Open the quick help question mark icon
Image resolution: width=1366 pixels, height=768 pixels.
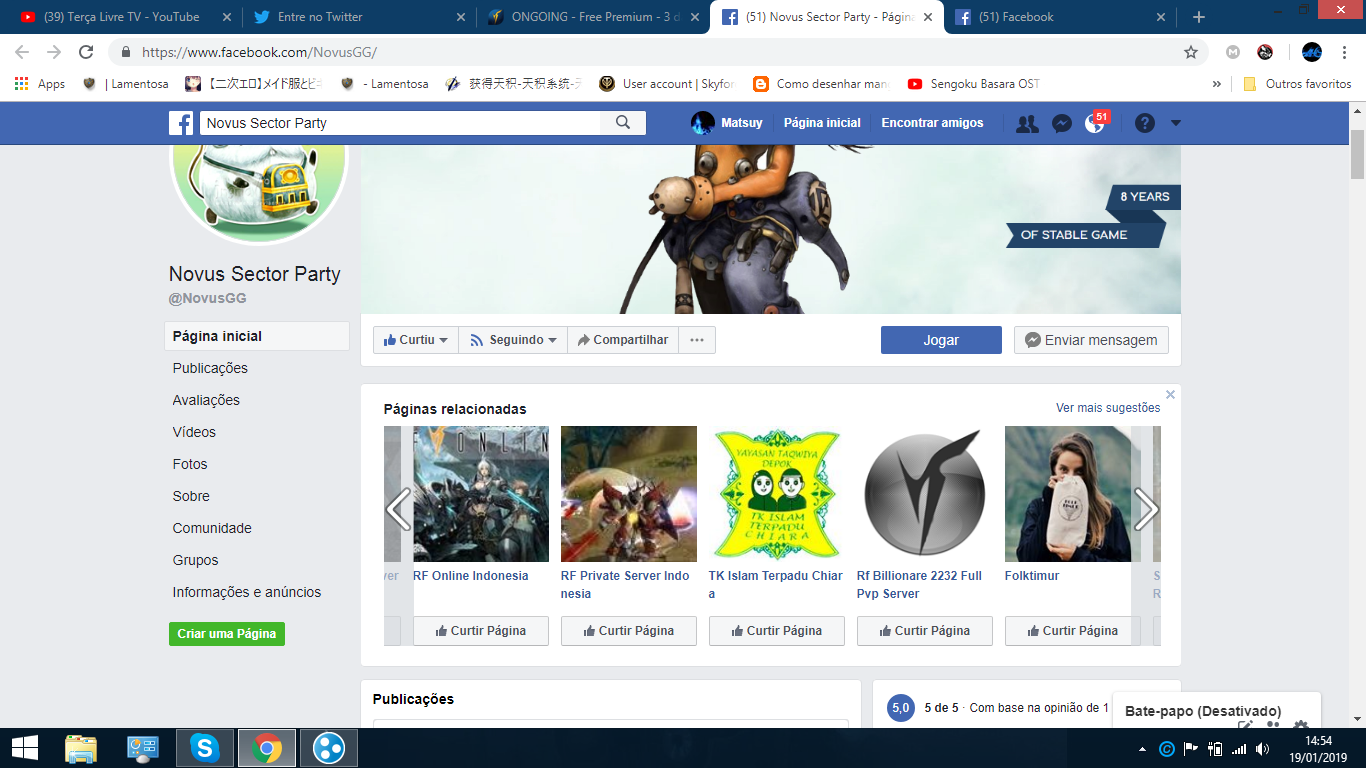point(1145,123)
